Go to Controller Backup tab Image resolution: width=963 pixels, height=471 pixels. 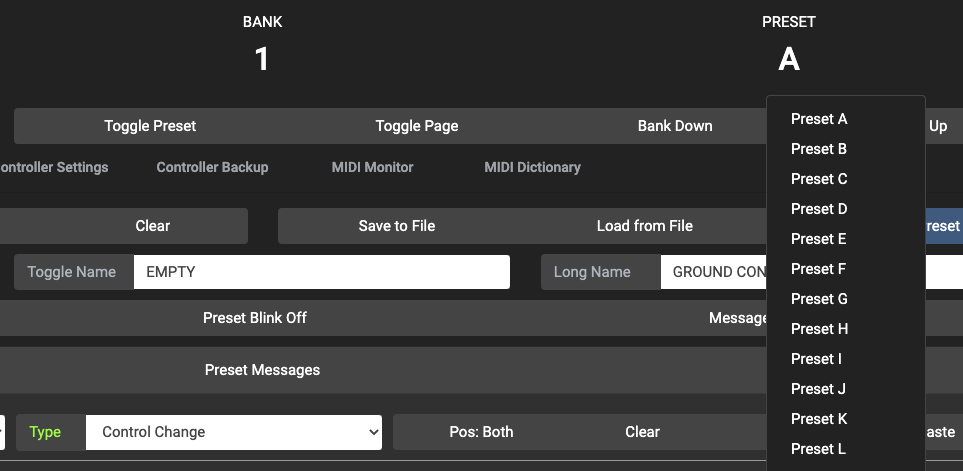[212, 167]
